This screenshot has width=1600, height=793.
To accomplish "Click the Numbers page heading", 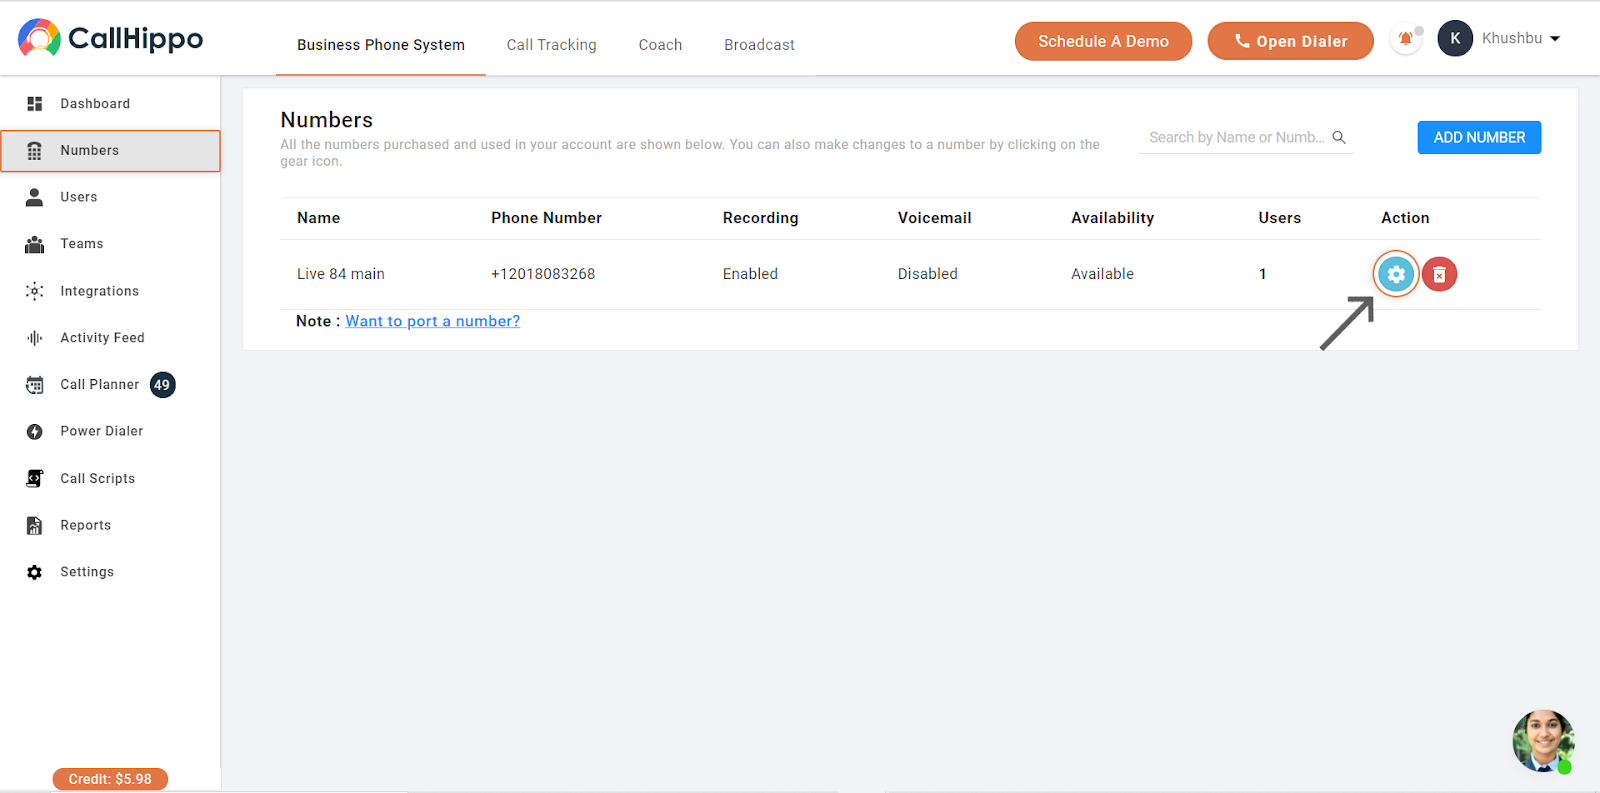I will click(326, 120).
